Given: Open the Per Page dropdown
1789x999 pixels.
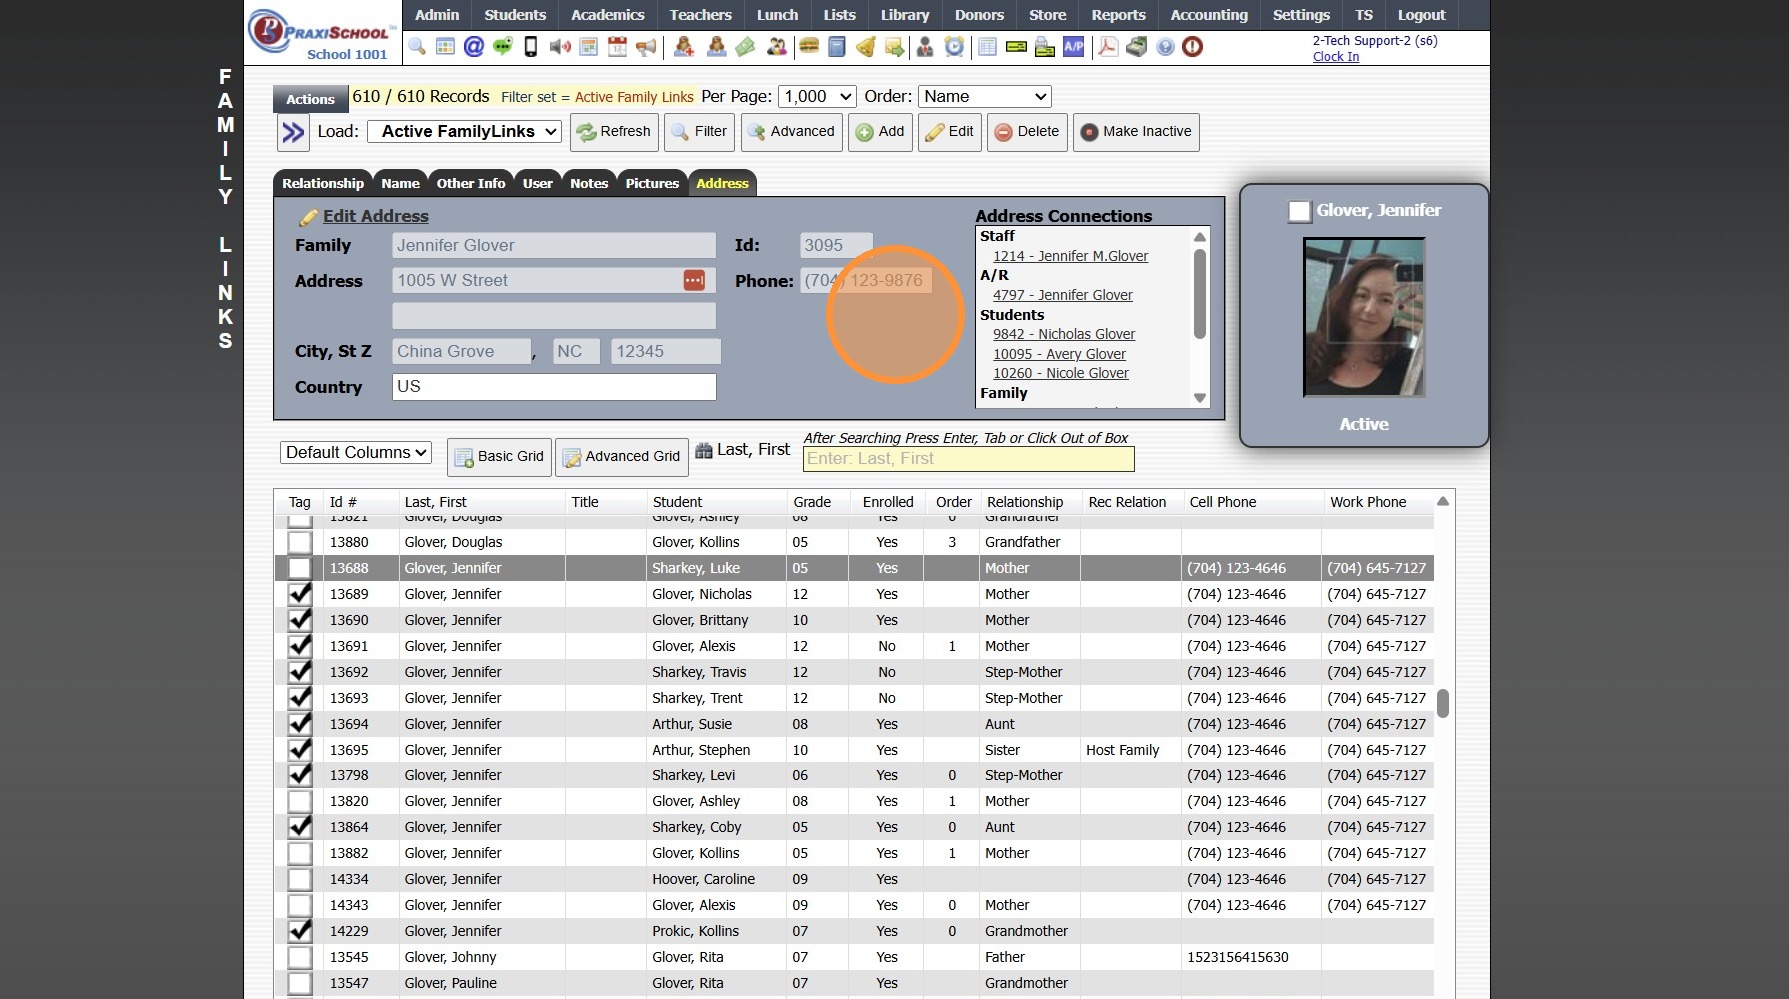Looking at the screenshot, I should coord(817,97).
